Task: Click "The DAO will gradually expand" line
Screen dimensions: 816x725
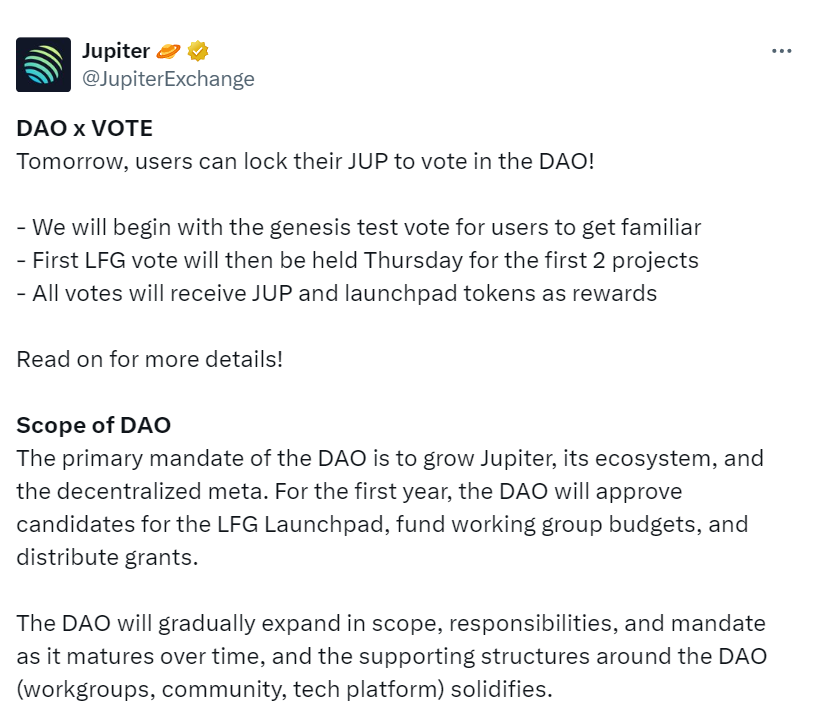Action: point(390,623)
